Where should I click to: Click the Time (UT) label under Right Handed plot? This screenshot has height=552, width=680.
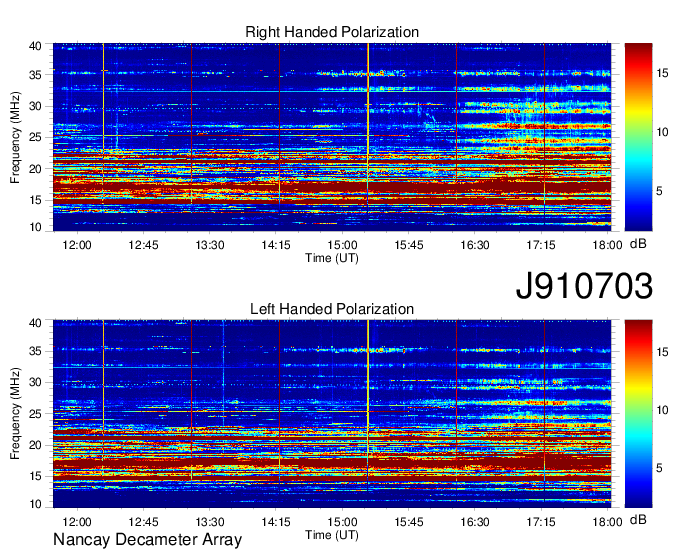332,258
